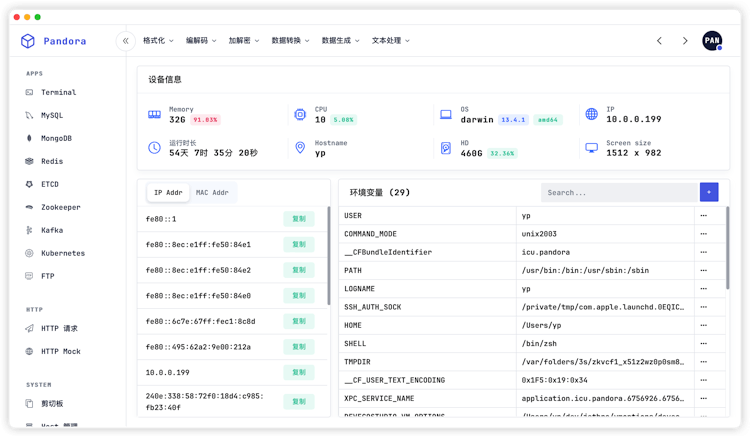Open the more options for the USER row
The height and width of the screenshot is (437, 750).
(703, 215)
